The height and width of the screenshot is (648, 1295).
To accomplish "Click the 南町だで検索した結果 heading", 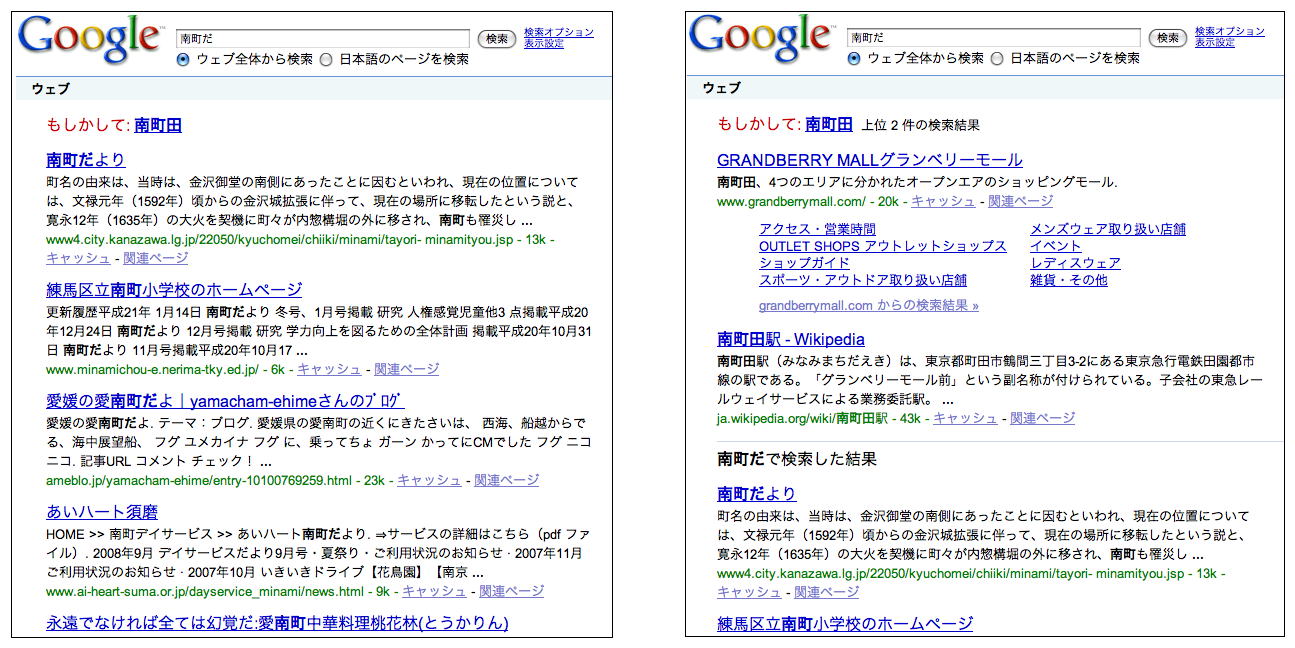I will point(797,459).
